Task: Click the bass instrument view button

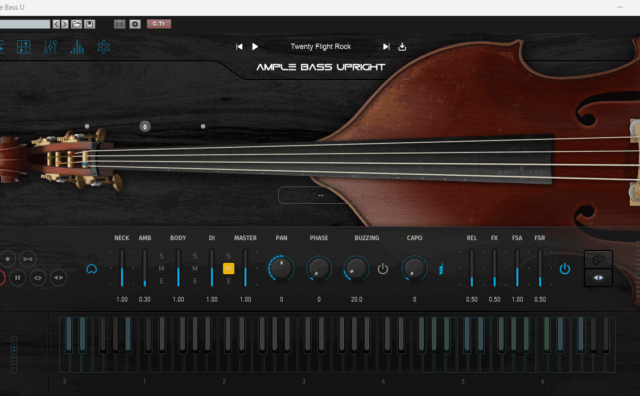Action: (x=598, y=259)
